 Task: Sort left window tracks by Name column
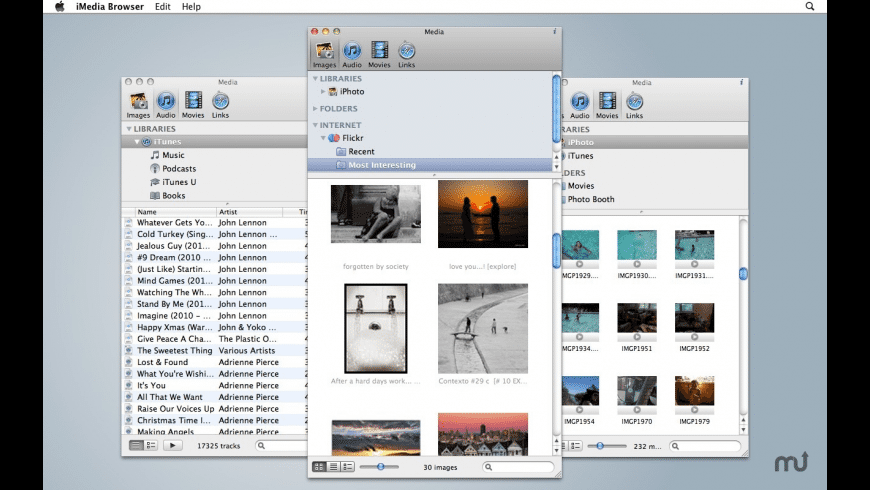tap(175, 212)
